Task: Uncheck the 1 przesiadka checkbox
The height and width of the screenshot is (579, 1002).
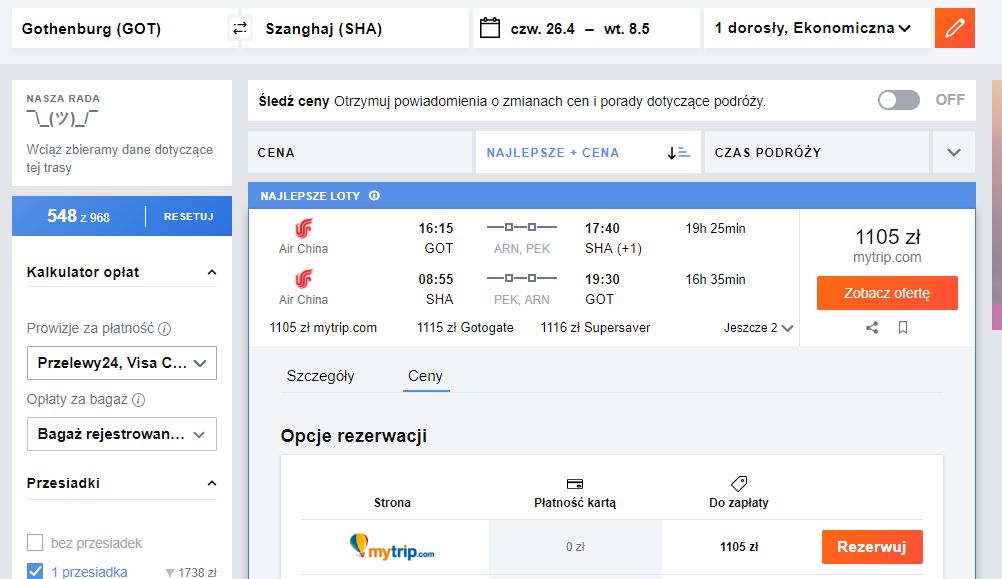Action: [x=35, y=571]
